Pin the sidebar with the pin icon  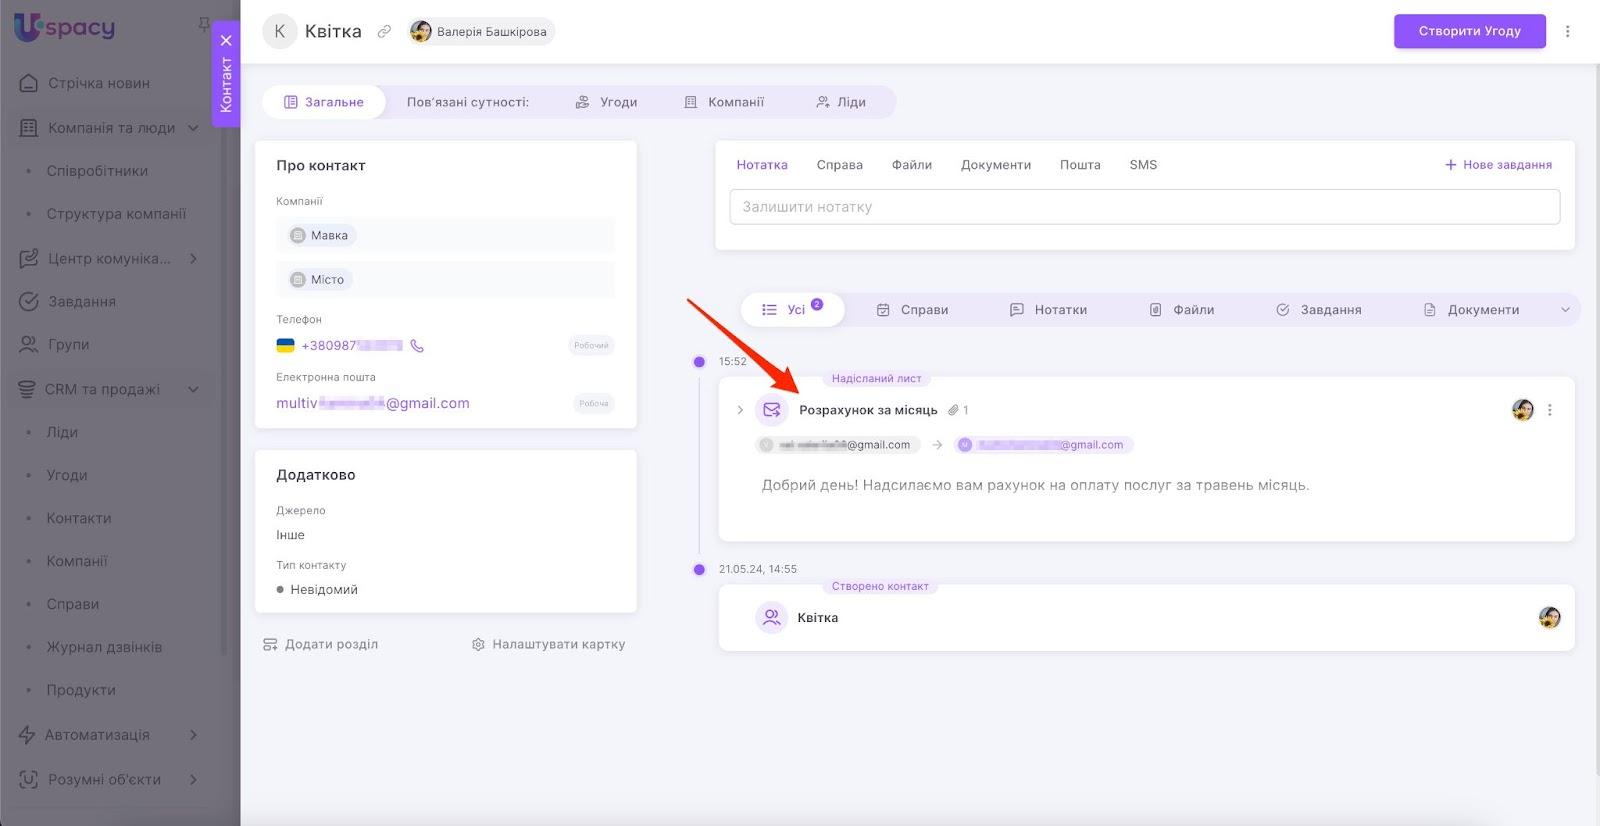click(x=204, y=22)
